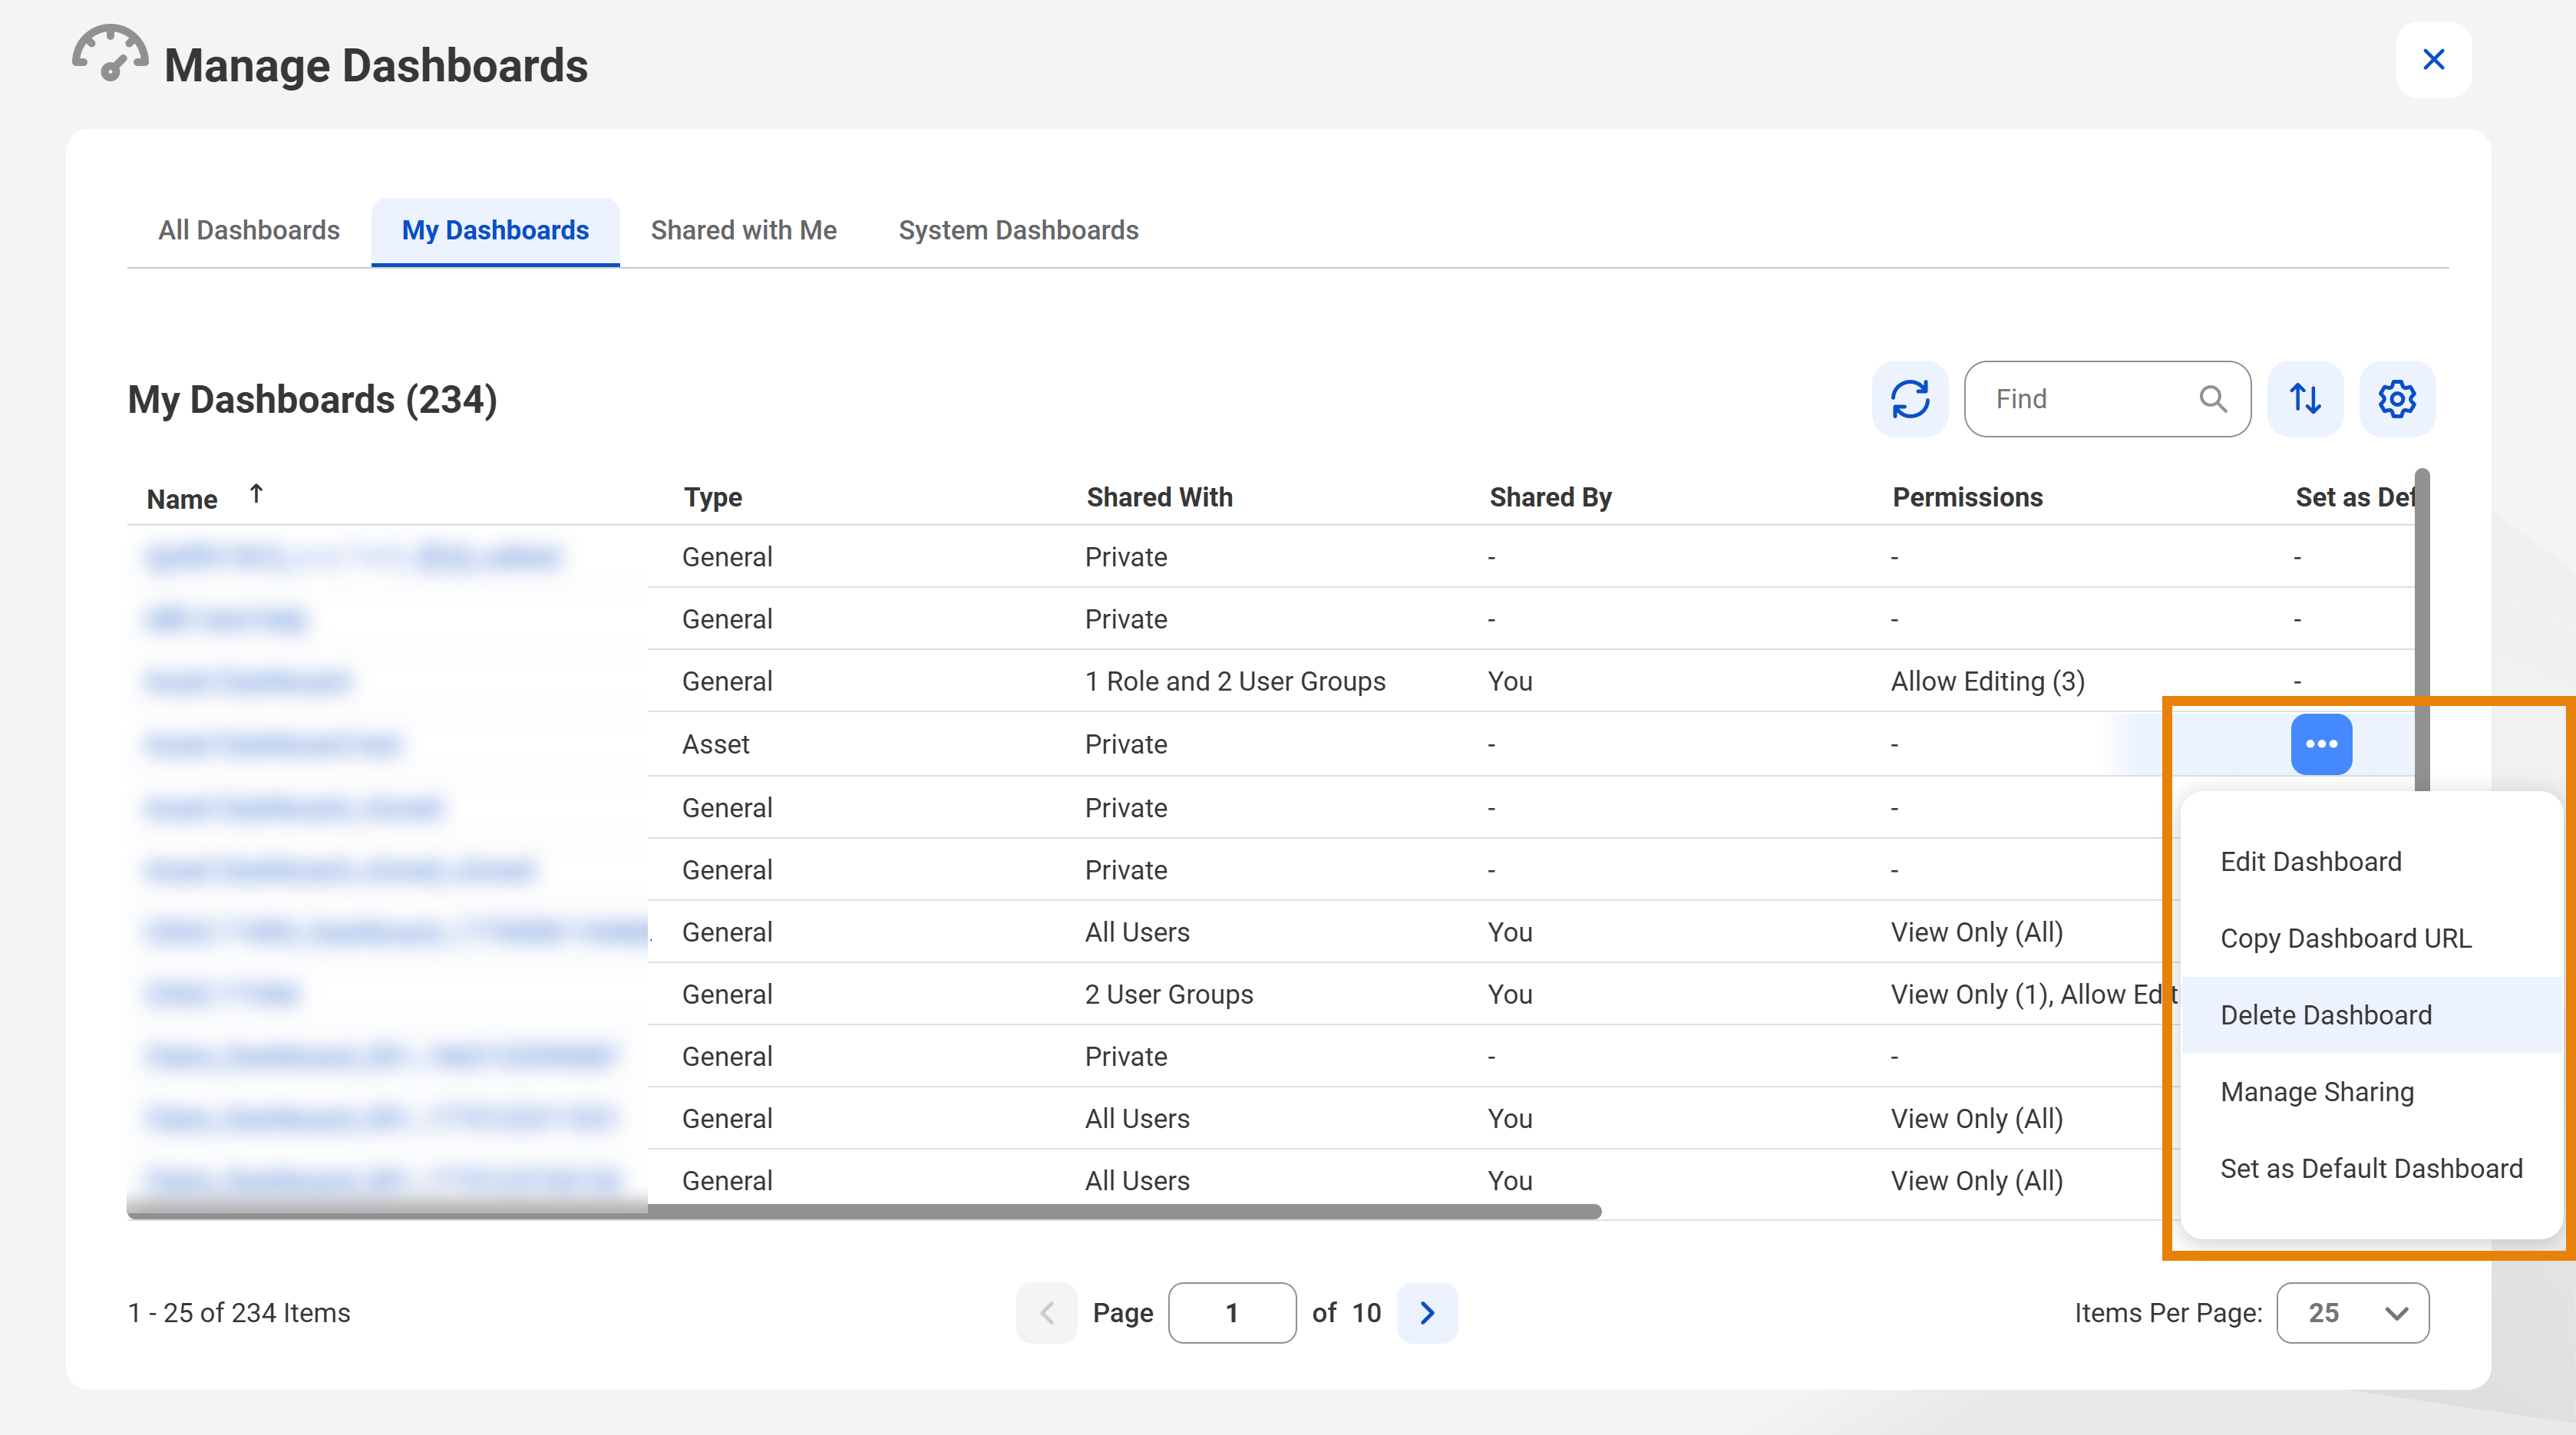The image size is (2576, 1435).
Task: Click the My Dashboards (234) heading
Action: point(312,400)
